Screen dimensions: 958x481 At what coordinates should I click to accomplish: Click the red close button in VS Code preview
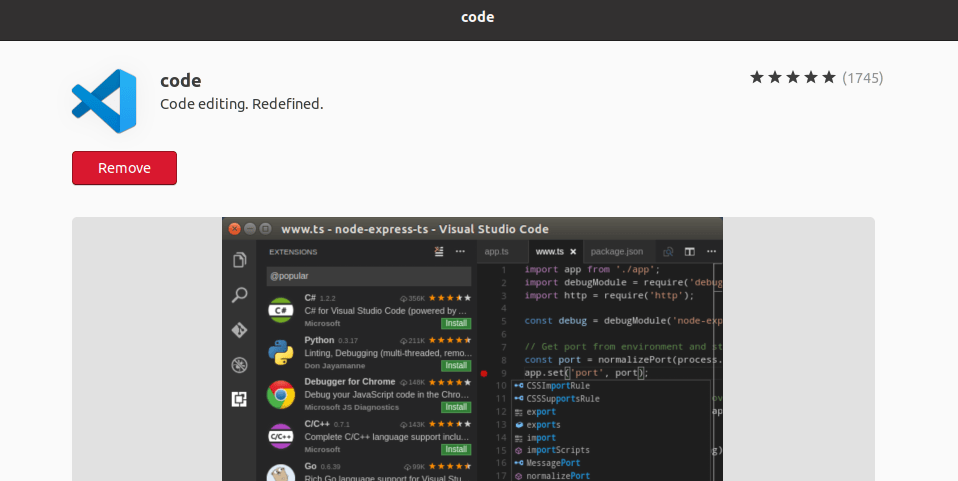click(235, 229)
